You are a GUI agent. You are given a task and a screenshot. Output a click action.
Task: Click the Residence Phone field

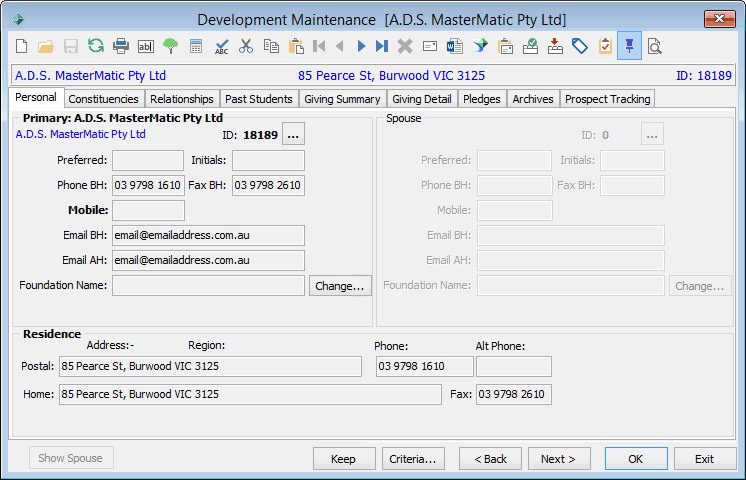click(424, 366)
